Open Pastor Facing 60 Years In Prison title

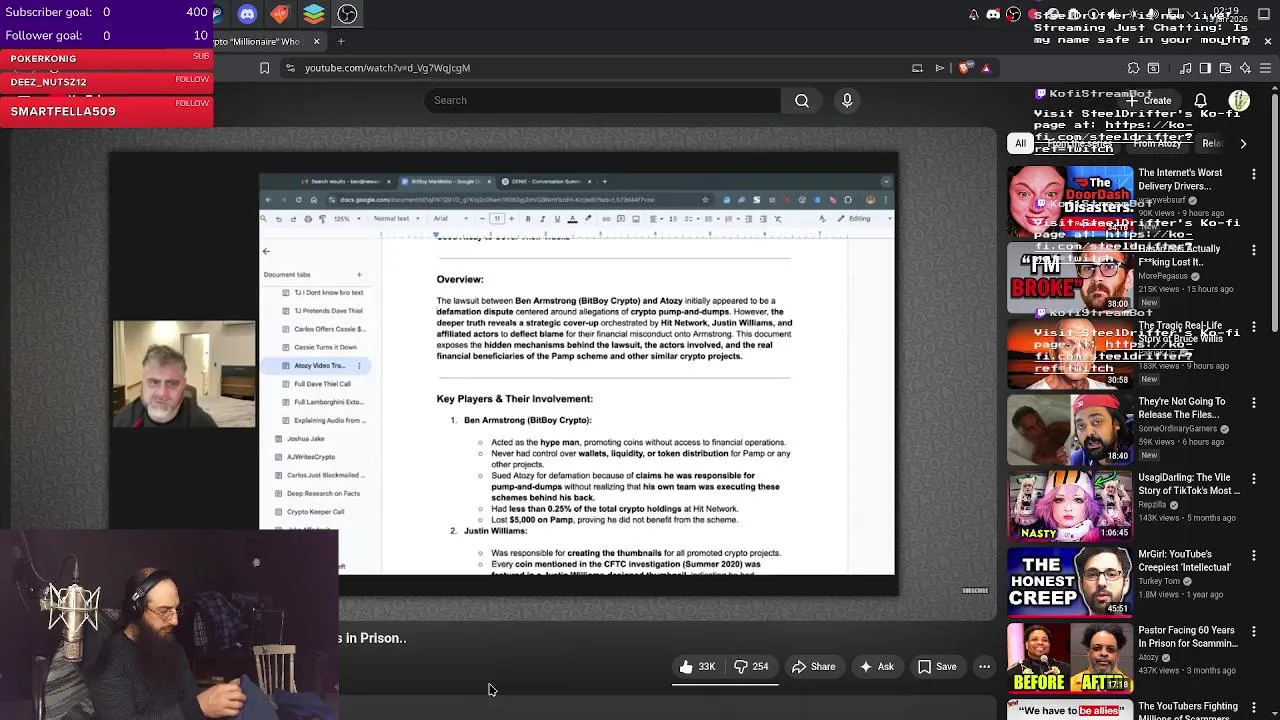coord(1186,637)
